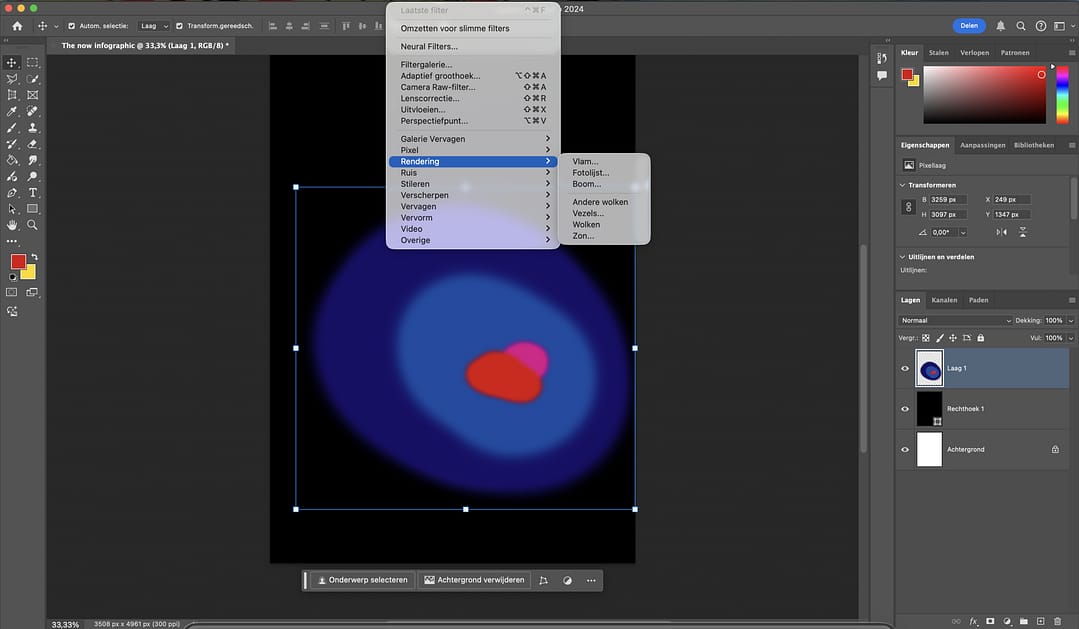Choose Wolken from the Rendering submenu
The image size is (1079, 629).
[x=586, y=225]
